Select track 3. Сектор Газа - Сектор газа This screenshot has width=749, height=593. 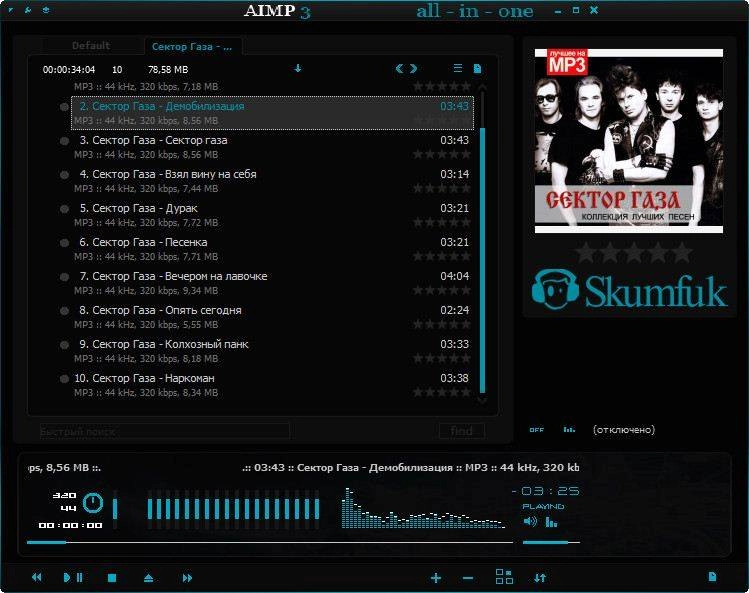272,147
